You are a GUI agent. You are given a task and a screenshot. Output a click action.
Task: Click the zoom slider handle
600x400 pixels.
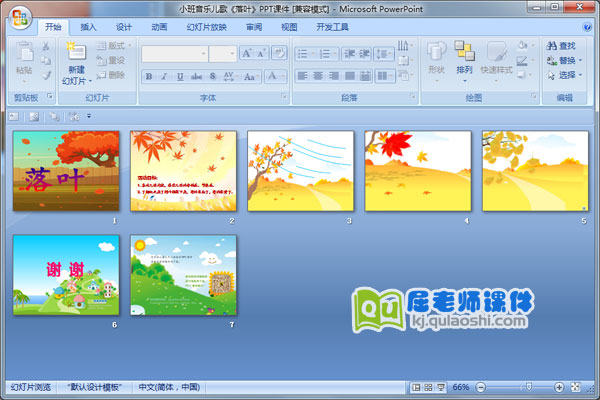(528, 387)
